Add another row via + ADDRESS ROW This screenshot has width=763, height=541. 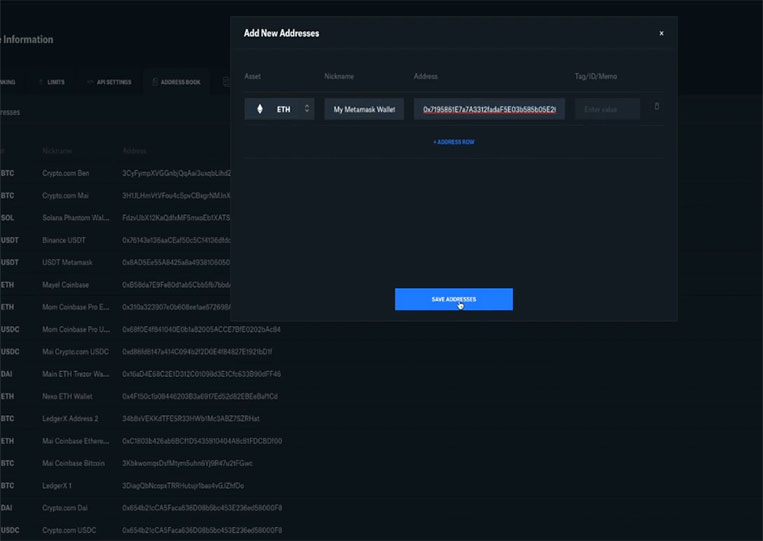(x=454, y=142)
